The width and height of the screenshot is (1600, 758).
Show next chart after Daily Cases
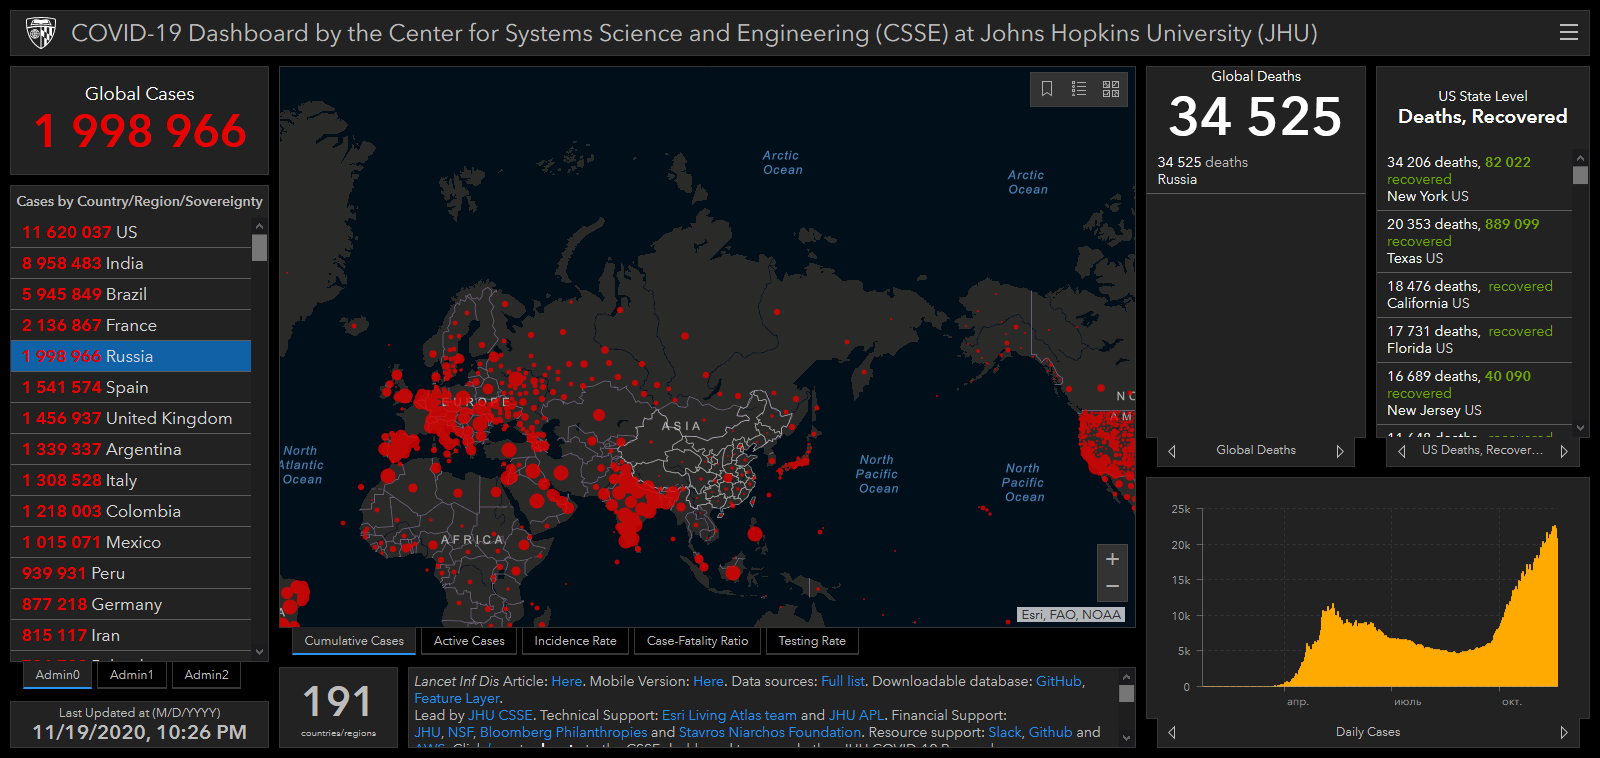[1564, 732]
